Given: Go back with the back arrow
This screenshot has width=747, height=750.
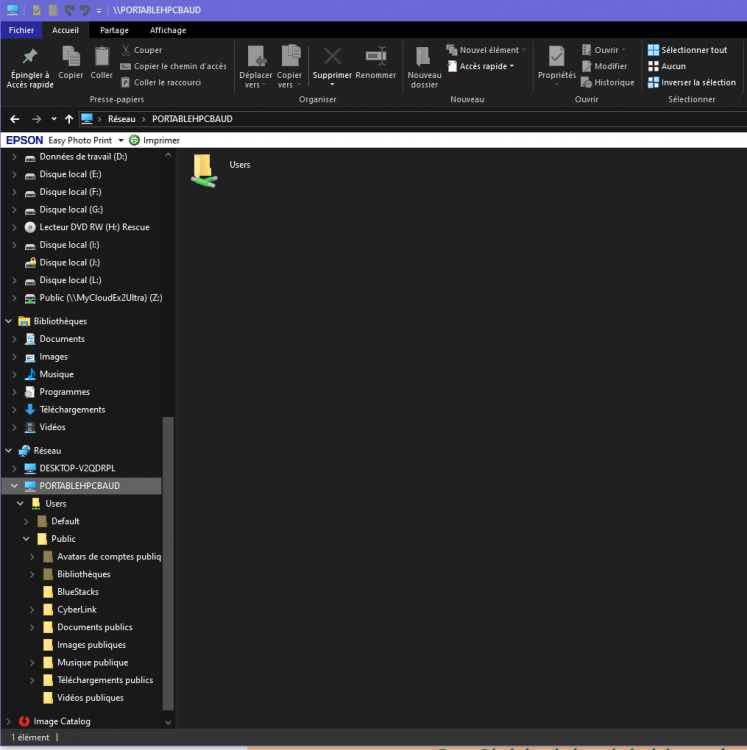Looking at the screenshot, I should click(x=15, y=119).
